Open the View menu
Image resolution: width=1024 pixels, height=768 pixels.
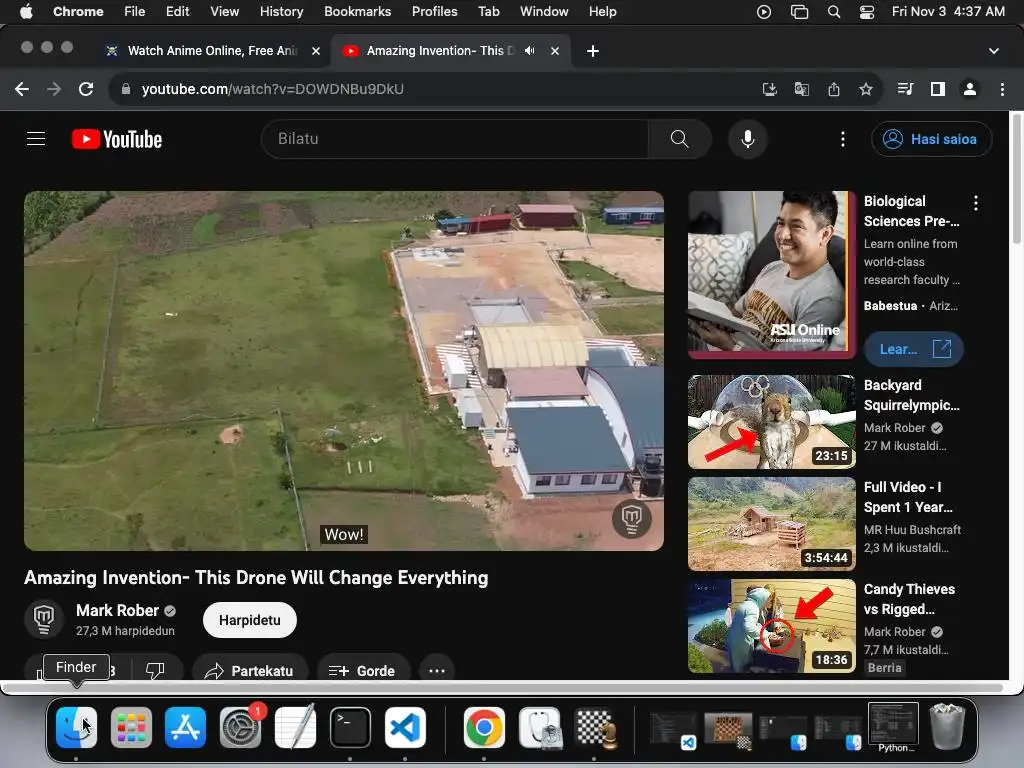pyautogui.click(x=224, y=11)
